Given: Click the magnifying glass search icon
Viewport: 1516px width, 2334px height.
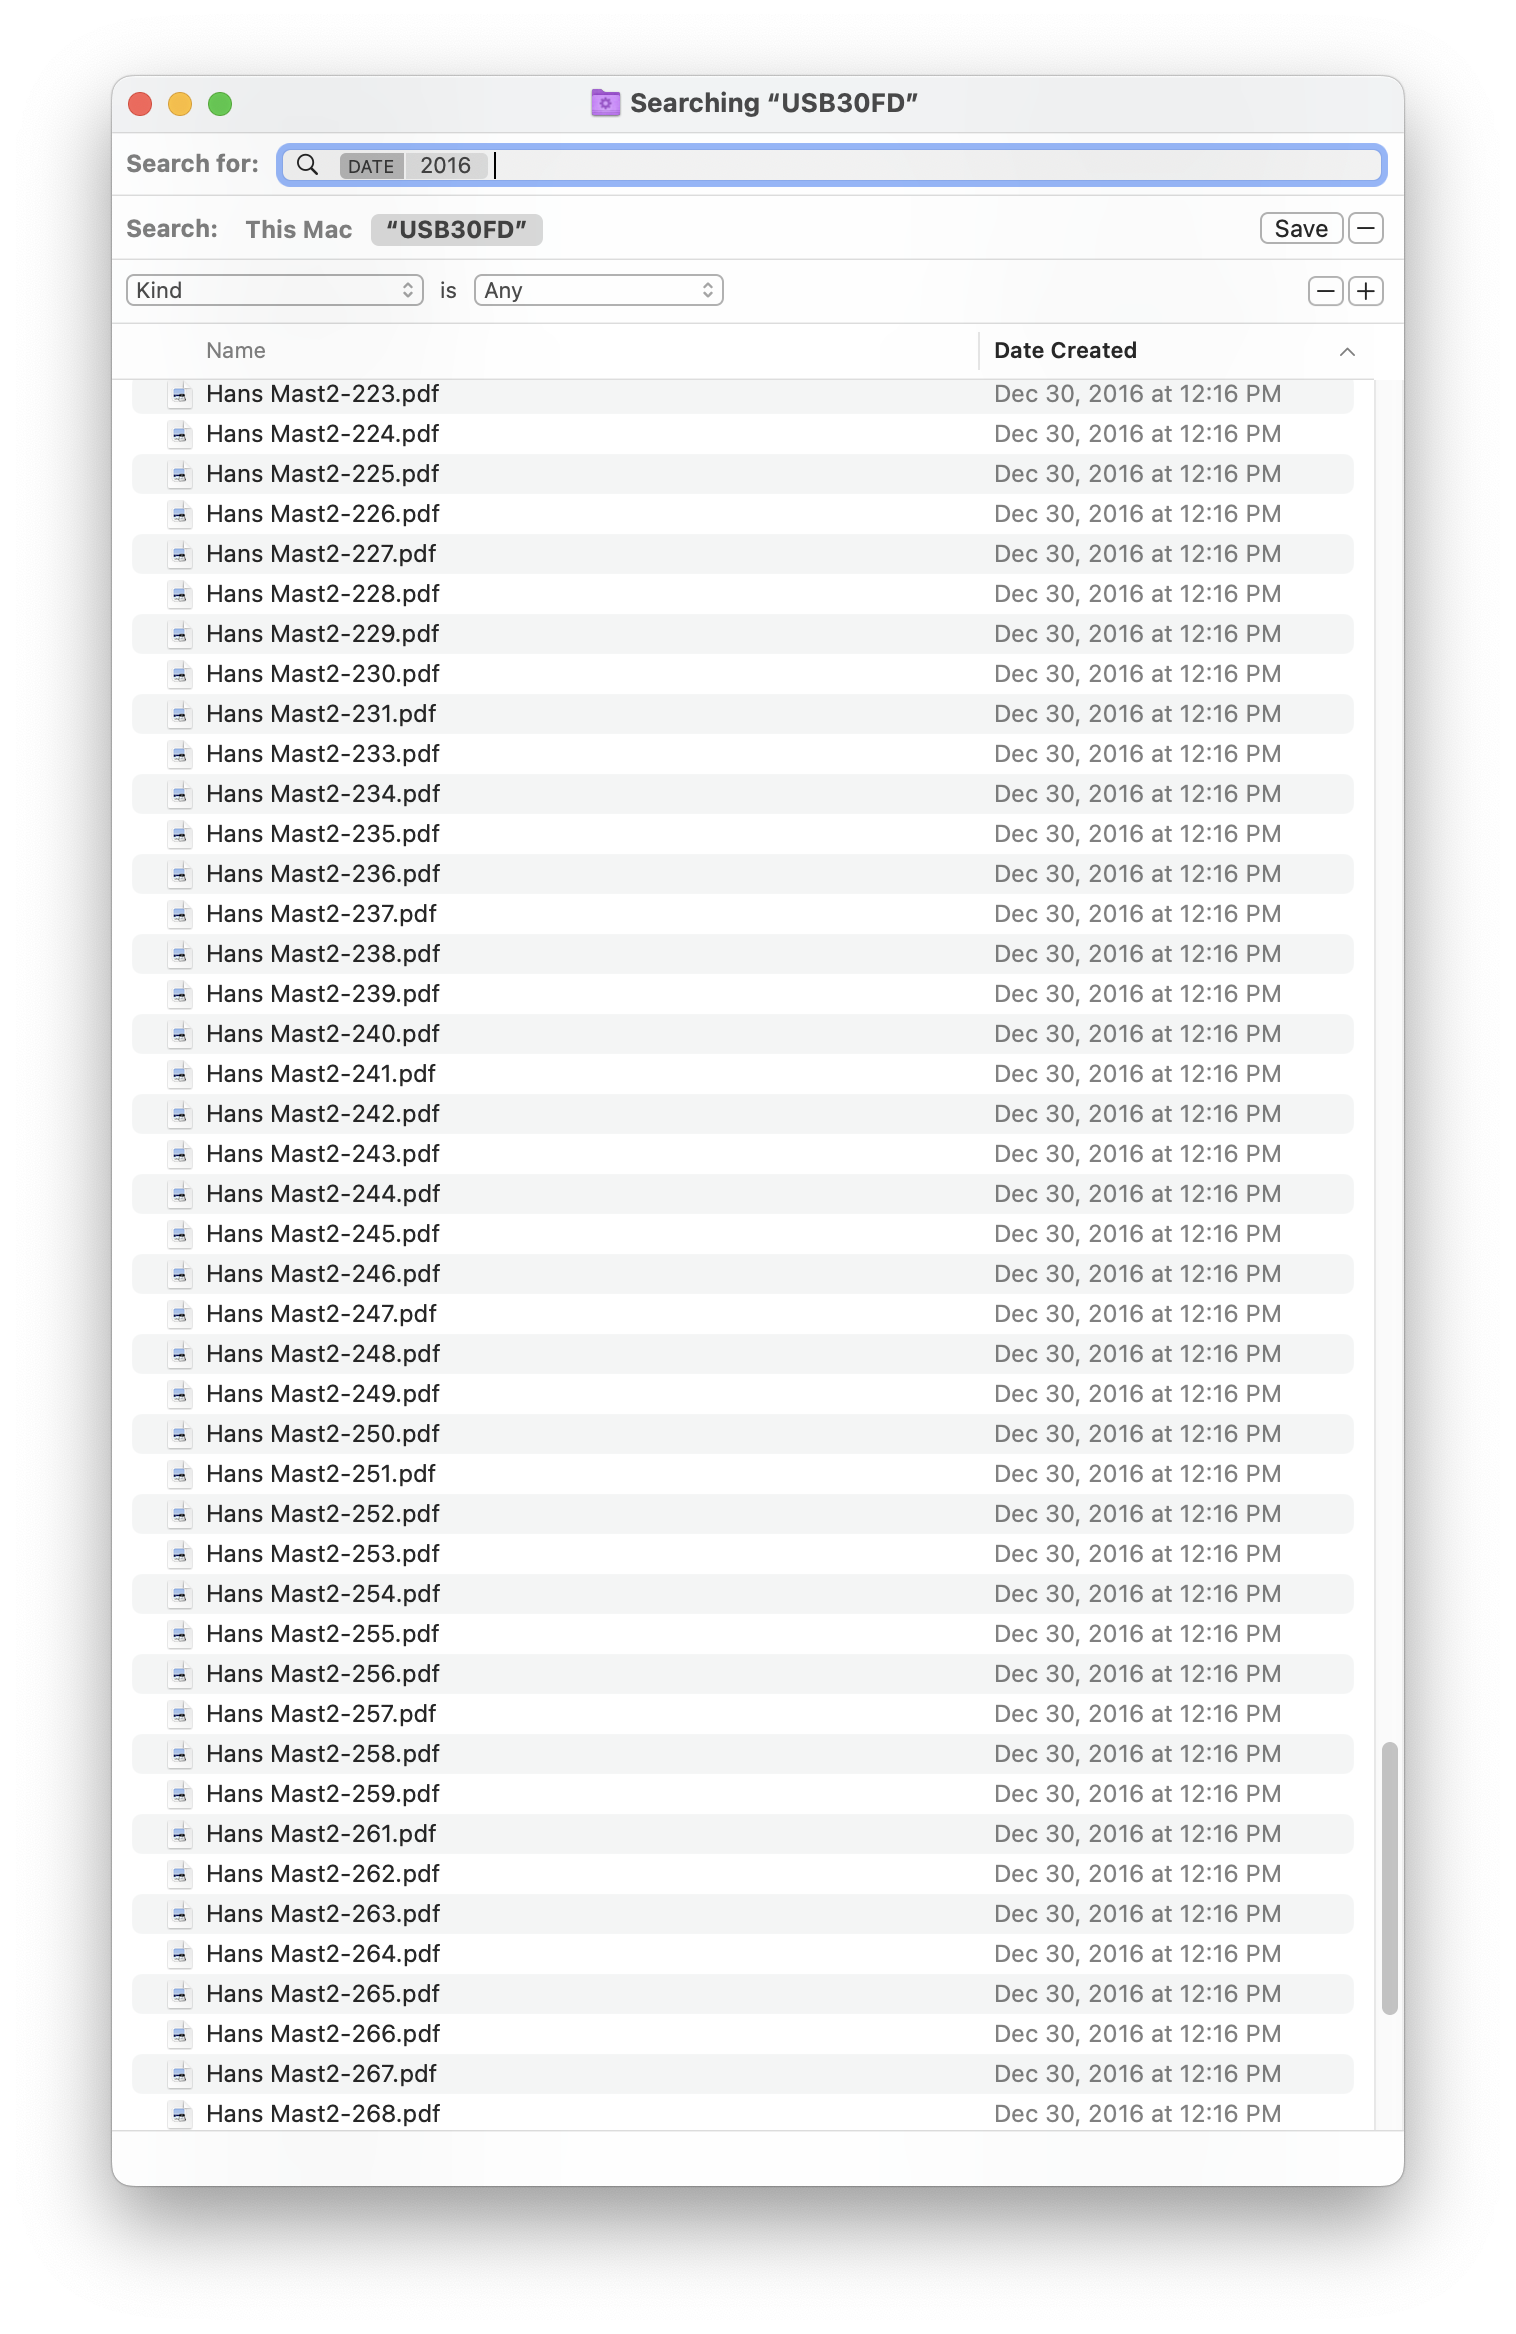Looking at the screenshot, I should click(x=307, y=165).
